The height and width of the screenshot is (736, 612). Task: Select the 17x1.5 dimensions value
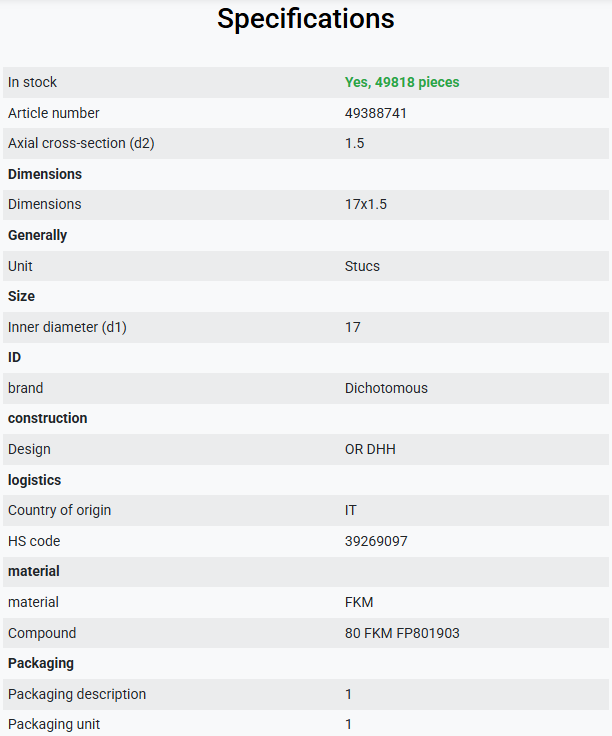(366, 204)
